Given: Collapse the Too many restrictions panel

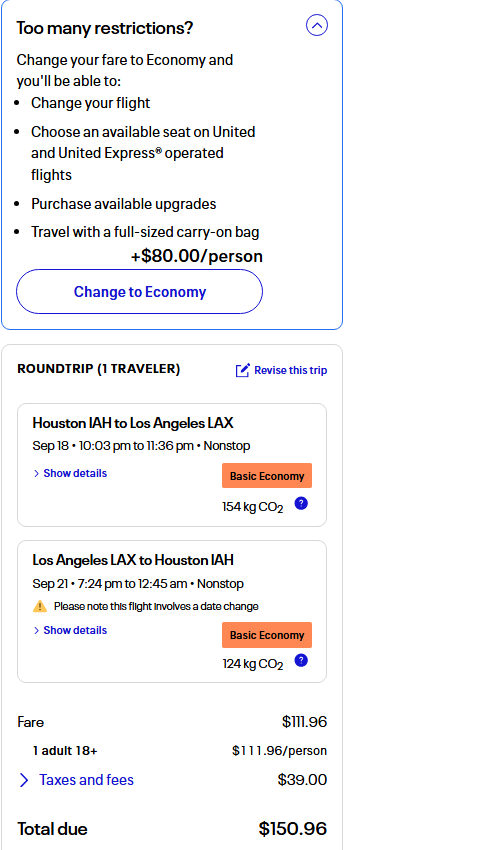Looking at the screenshot, I should pyautogui.click(x=317, y=25).
